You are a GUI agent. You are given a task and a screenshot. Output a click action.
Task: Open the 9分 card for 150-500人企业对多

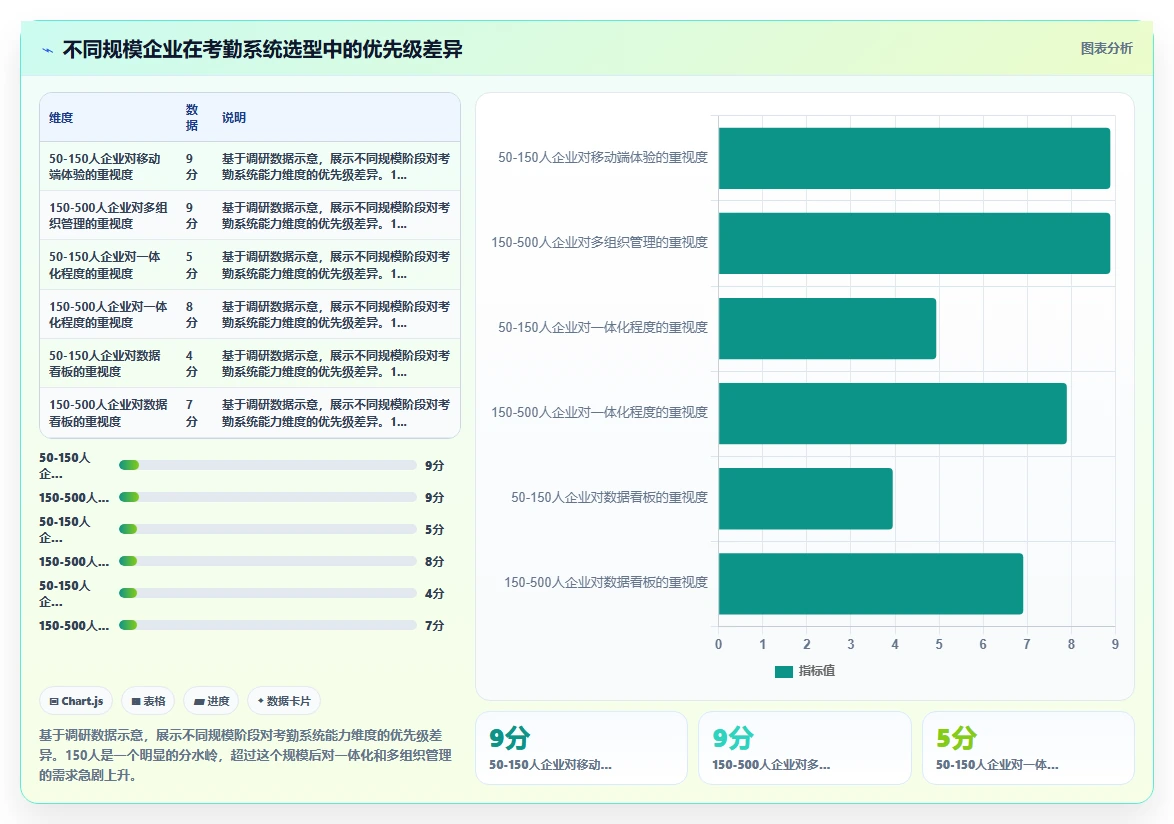tap(804, 748)
